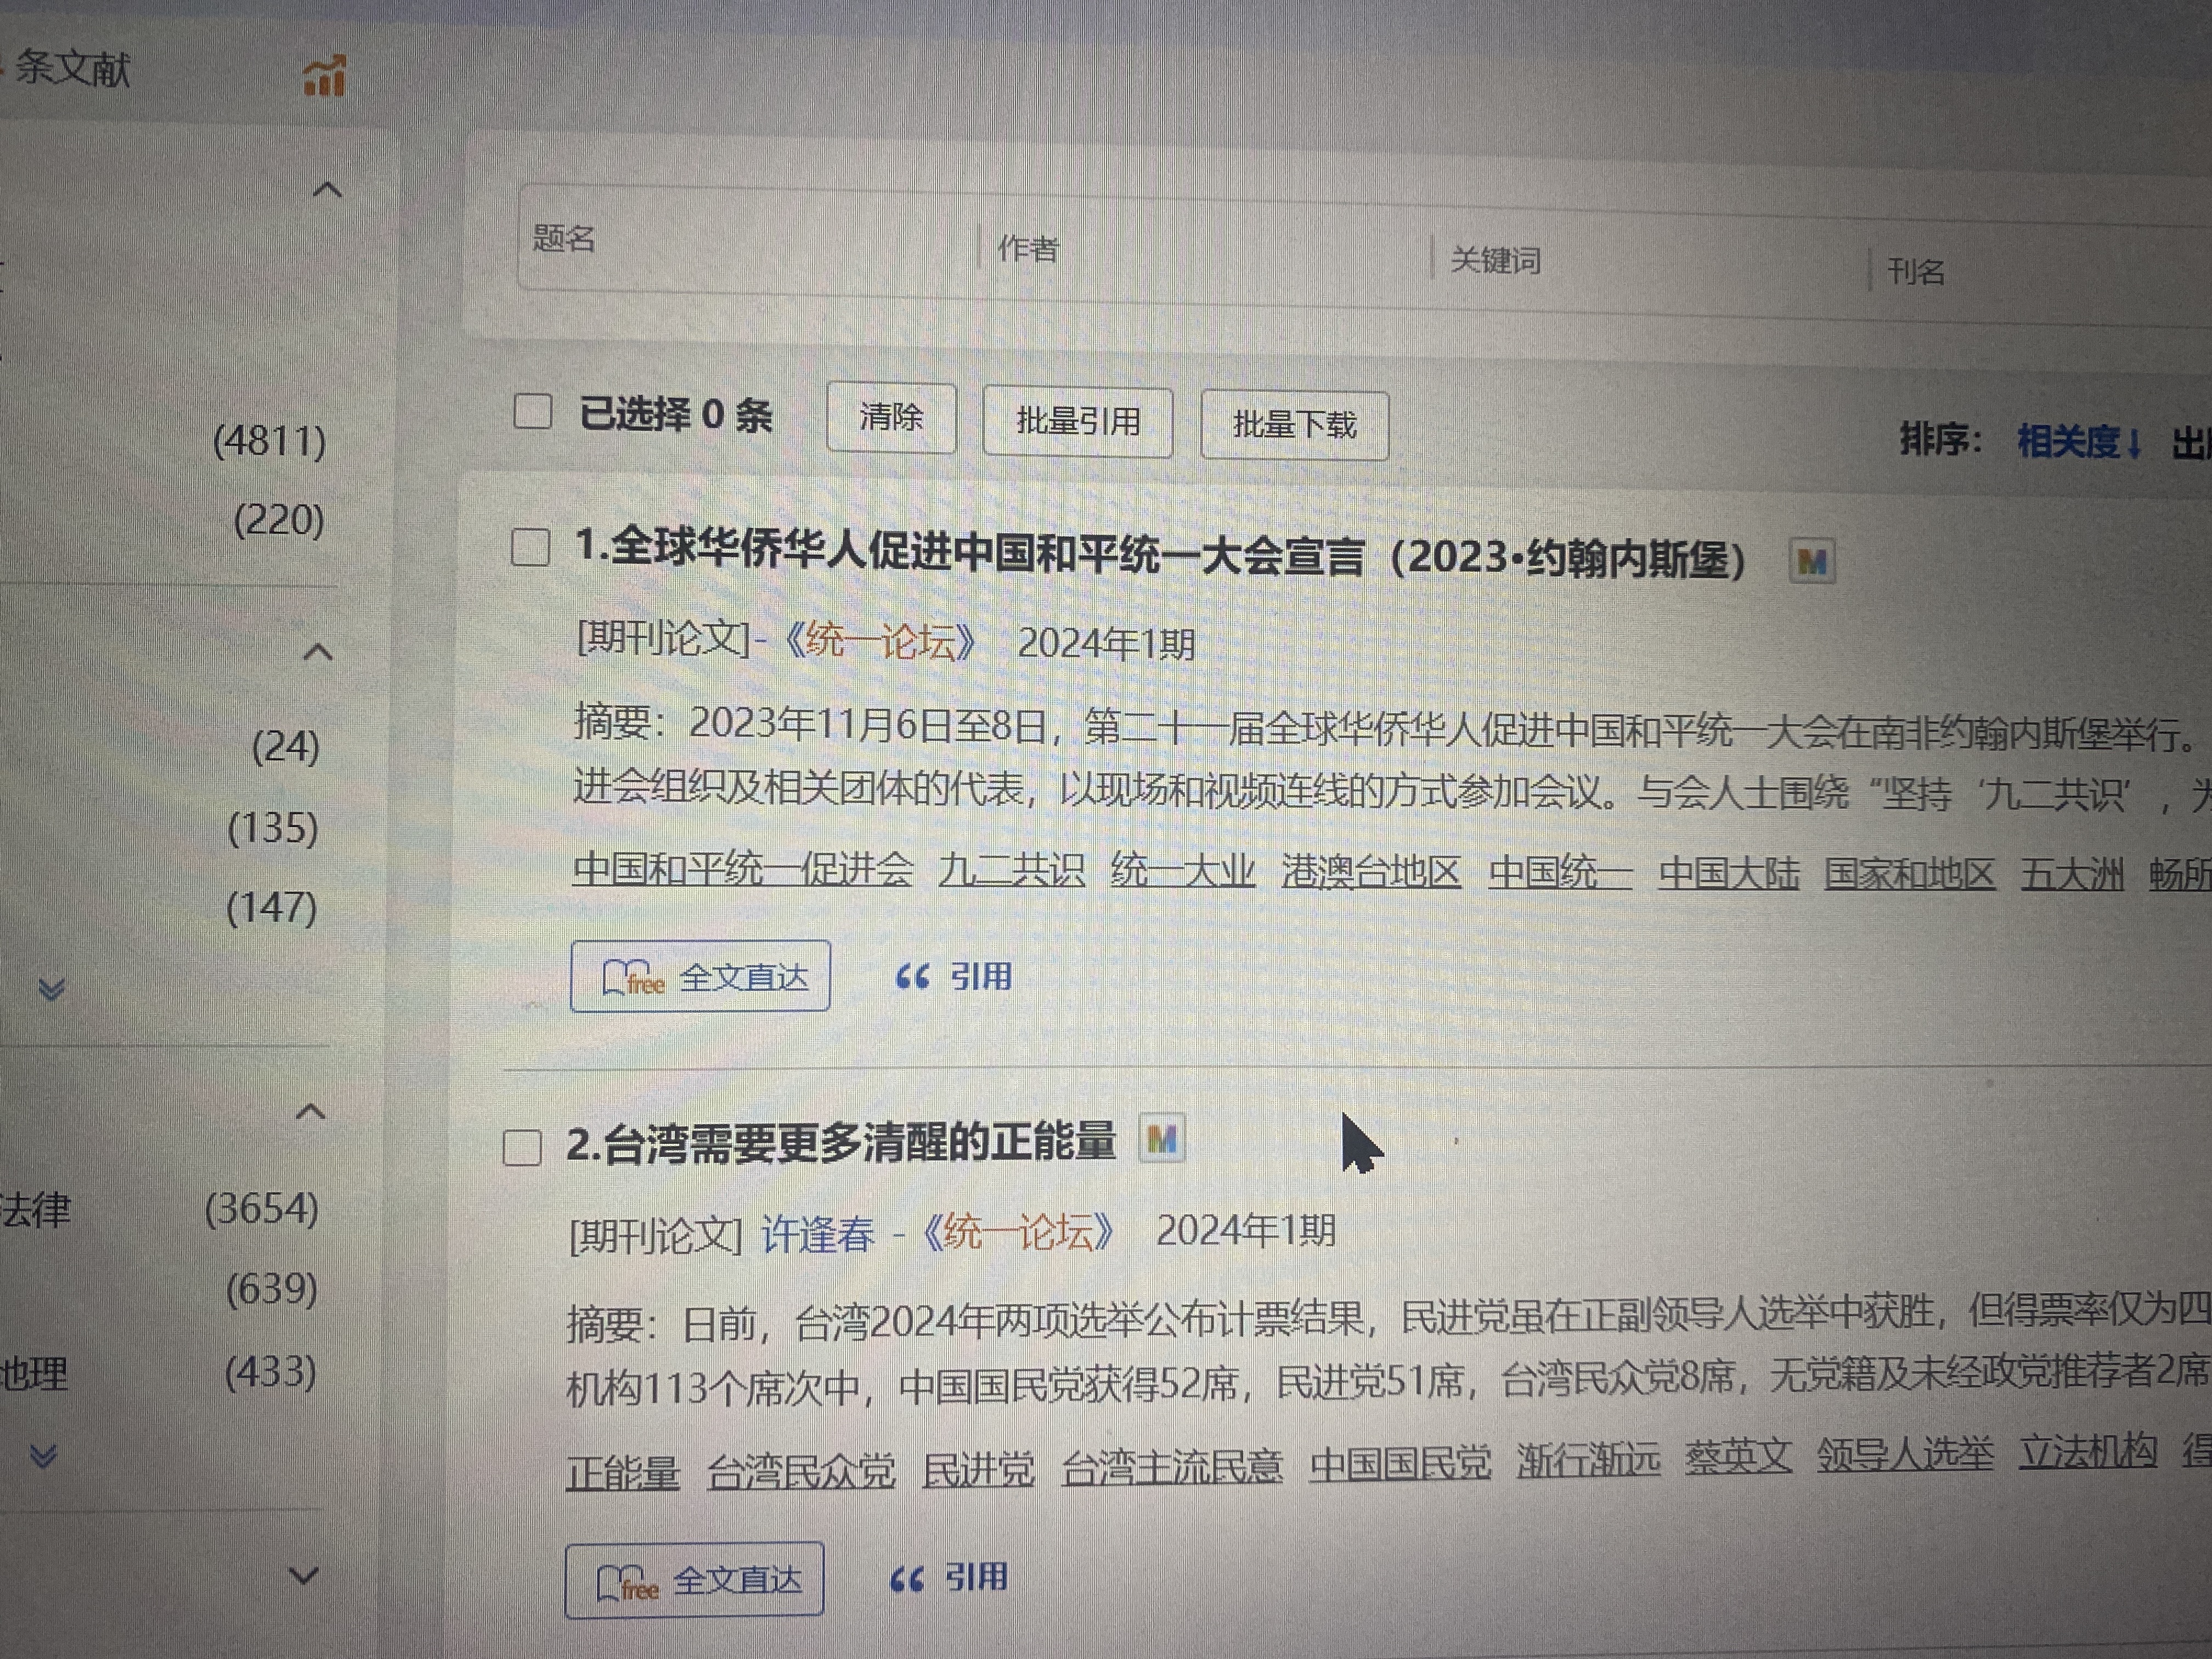Click the 批量引用 button
Screen dimensions: 2212x1659
(1077, 422)
